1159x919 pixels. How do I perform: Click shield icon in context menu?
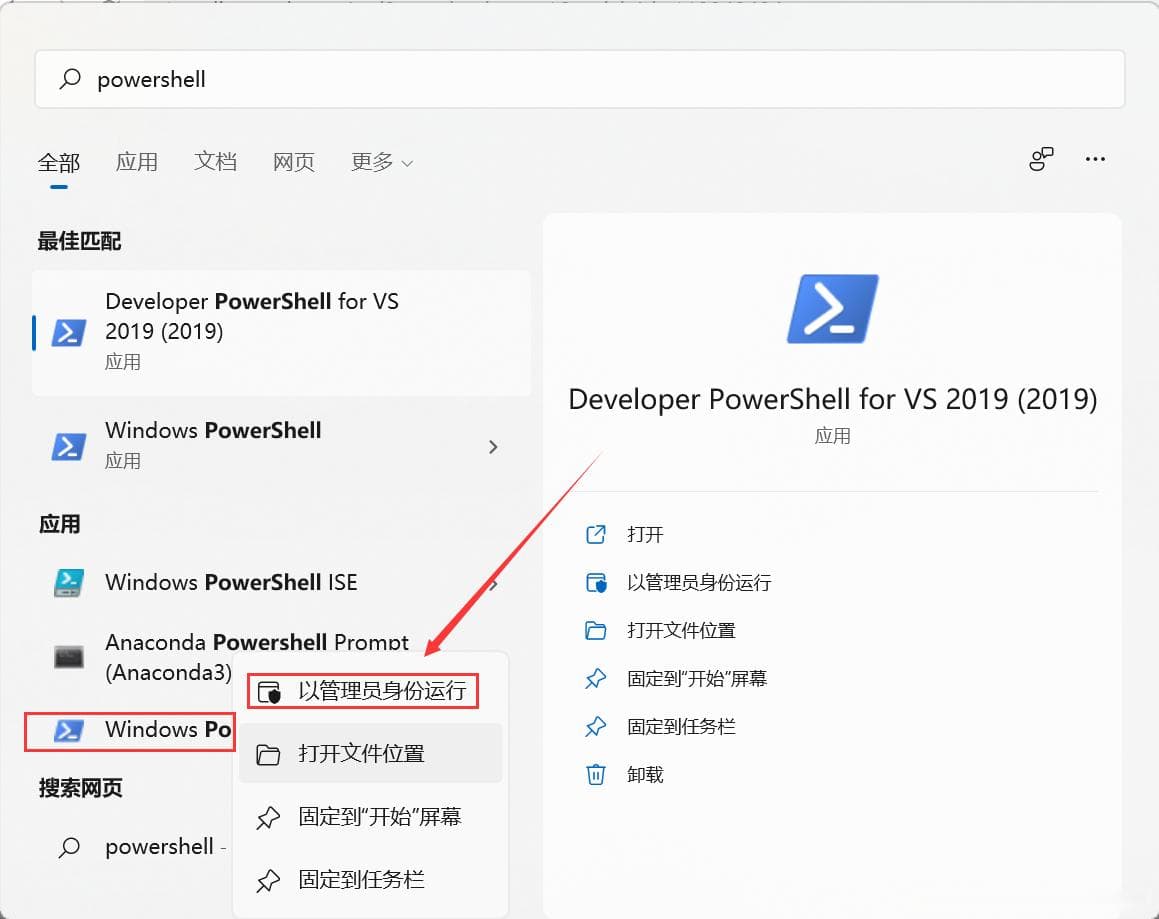point(269,693)
